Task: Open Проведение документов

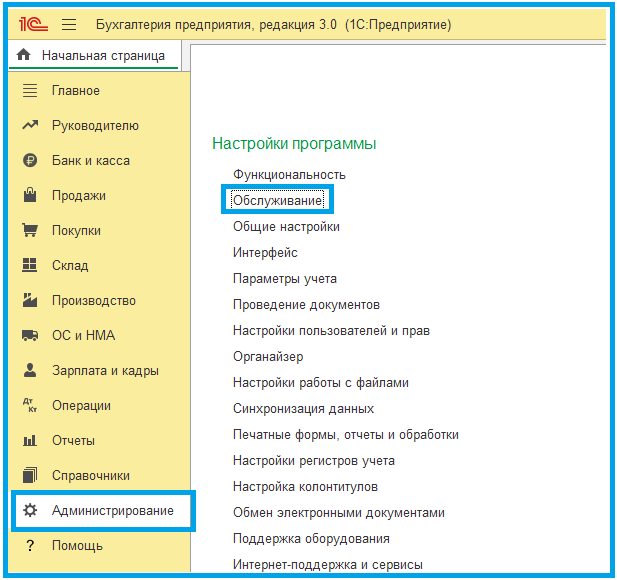Action: pos(307,305)
